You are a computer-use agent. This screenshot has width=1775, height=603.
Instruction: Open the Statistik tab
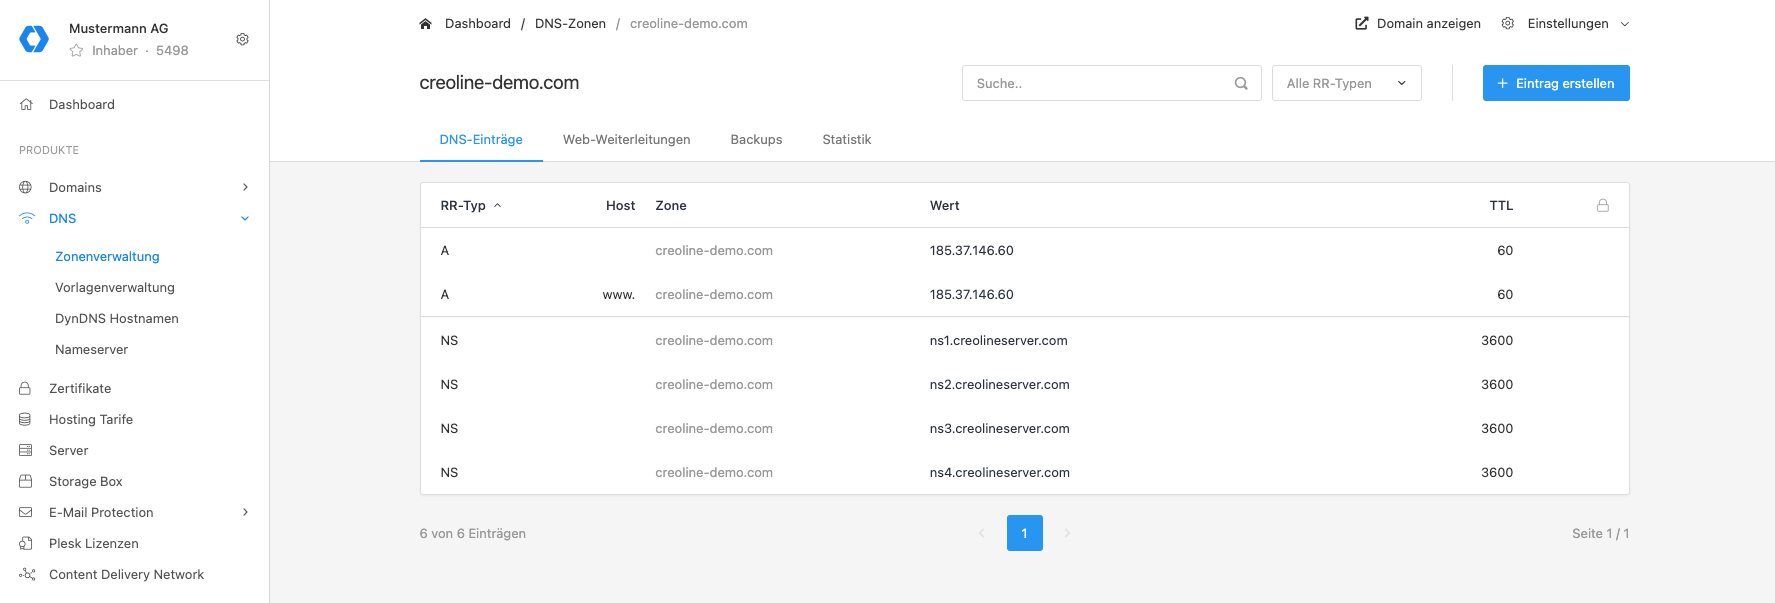point(847,140)
